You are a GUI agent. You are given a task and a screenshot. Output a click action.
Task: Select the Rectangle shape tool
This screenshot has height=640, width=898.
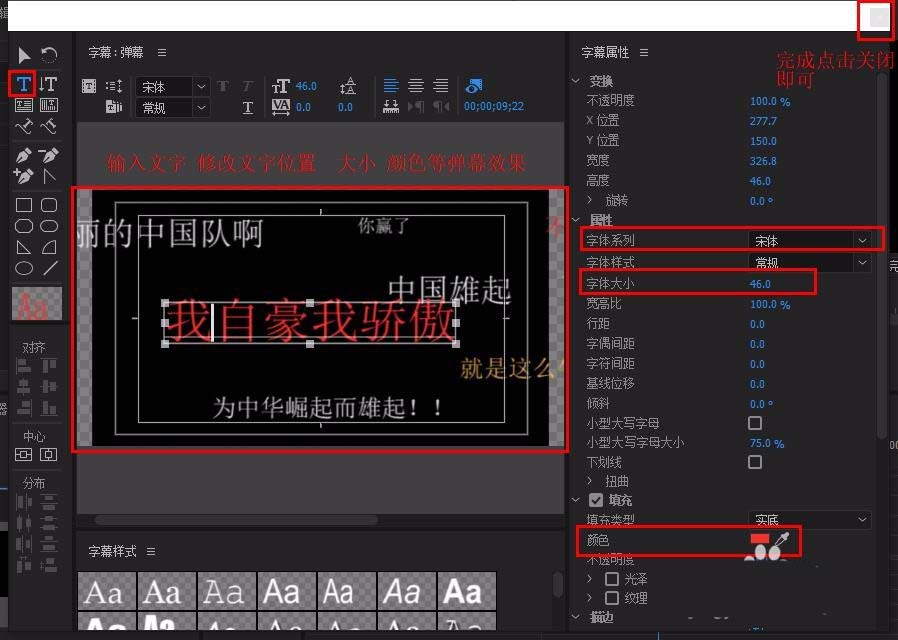pos(24,206)
